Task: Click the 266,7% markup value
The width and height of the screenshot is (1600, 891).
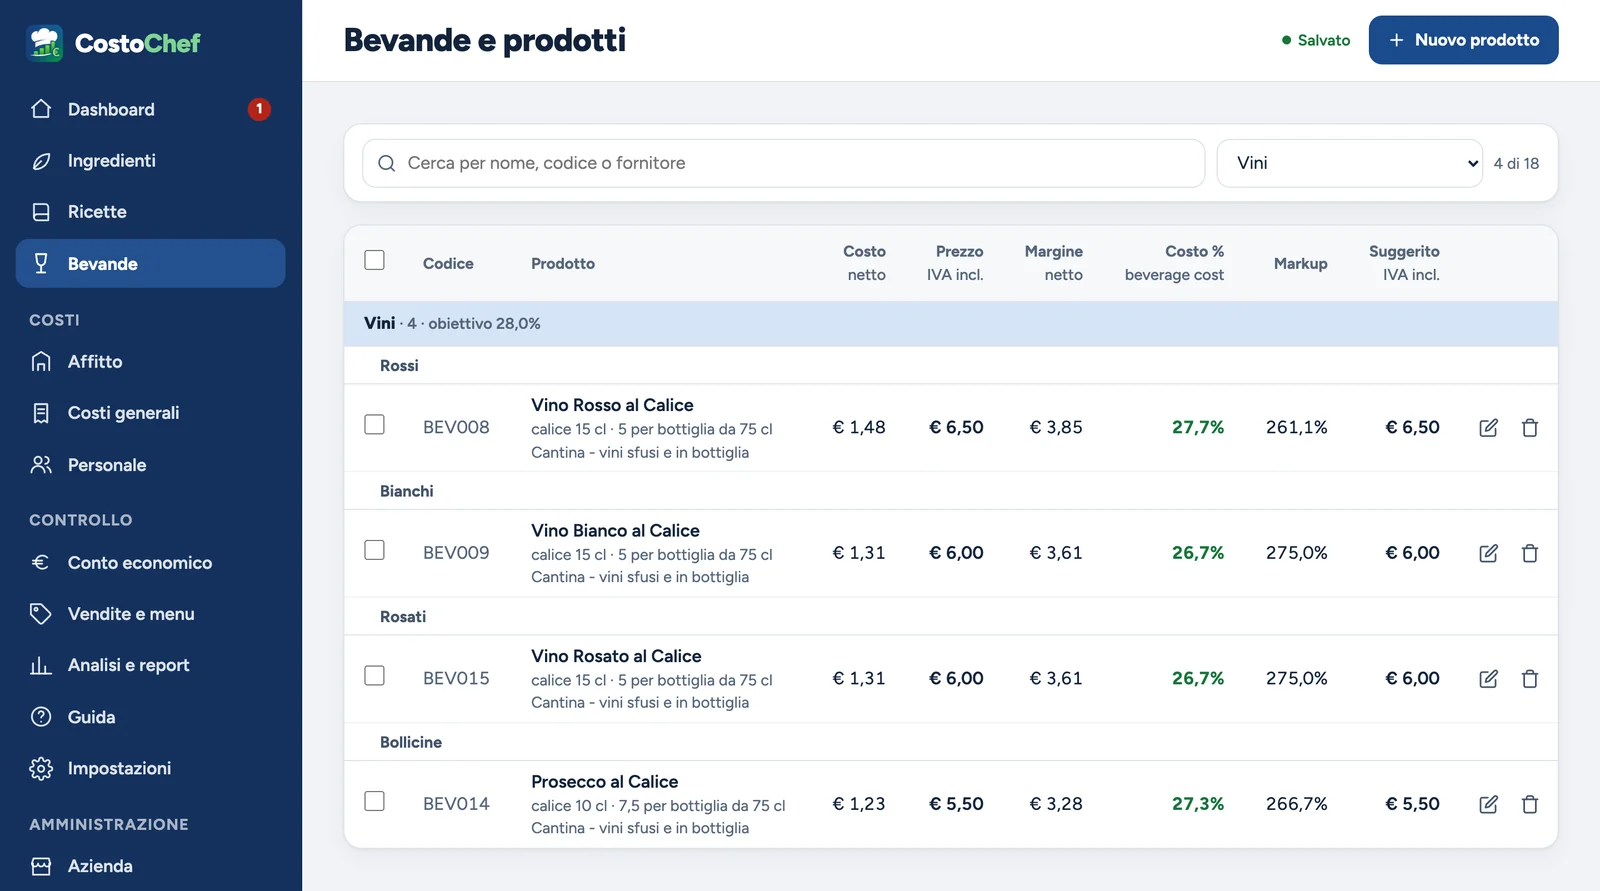Action: [x=1296, y=804]
